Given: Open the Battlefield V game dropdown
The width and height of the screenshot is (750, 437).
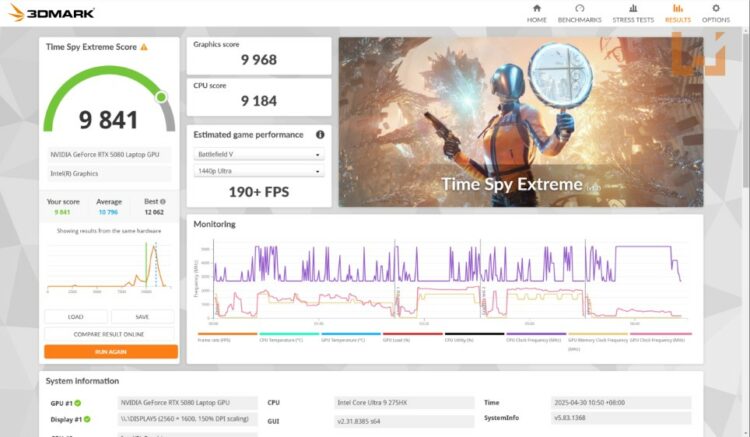Looking at the screenshot, I should (x=258, y=155).
